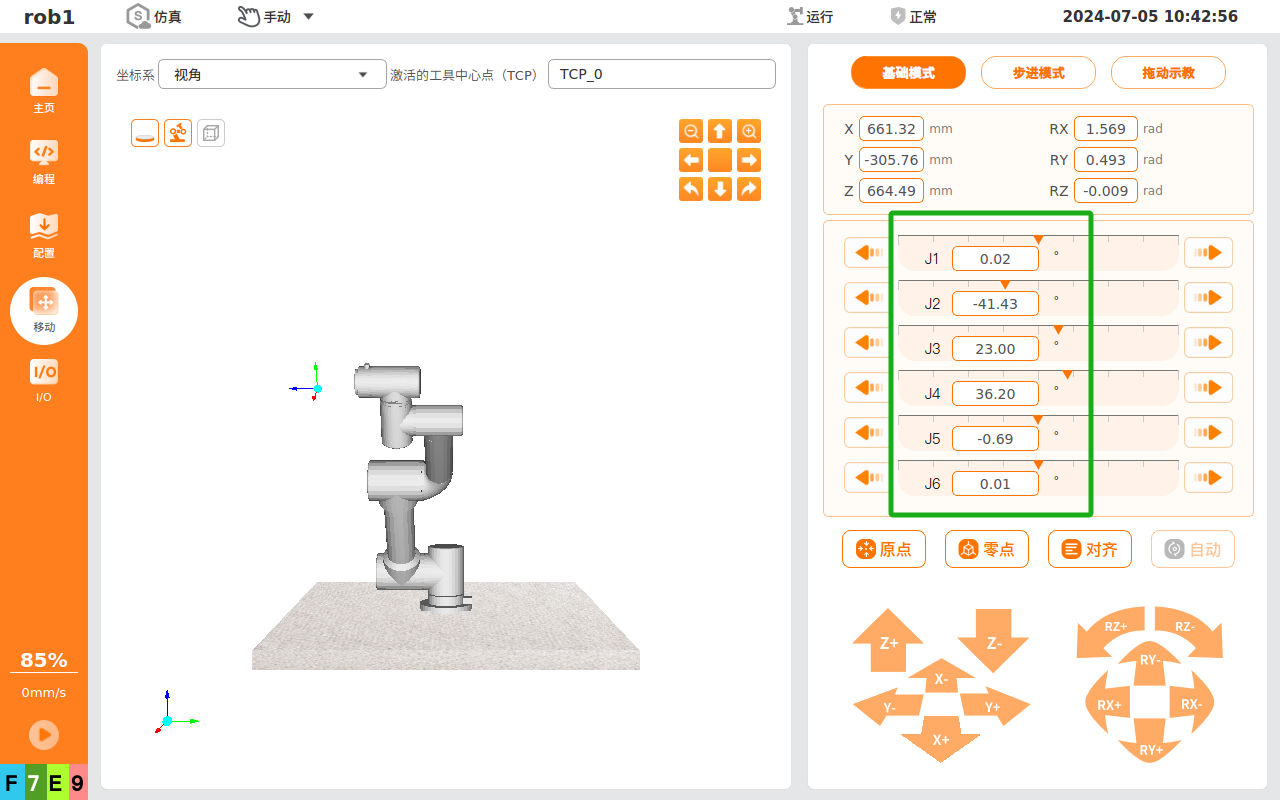Click the 85% speed indicator

click(44, 660)
